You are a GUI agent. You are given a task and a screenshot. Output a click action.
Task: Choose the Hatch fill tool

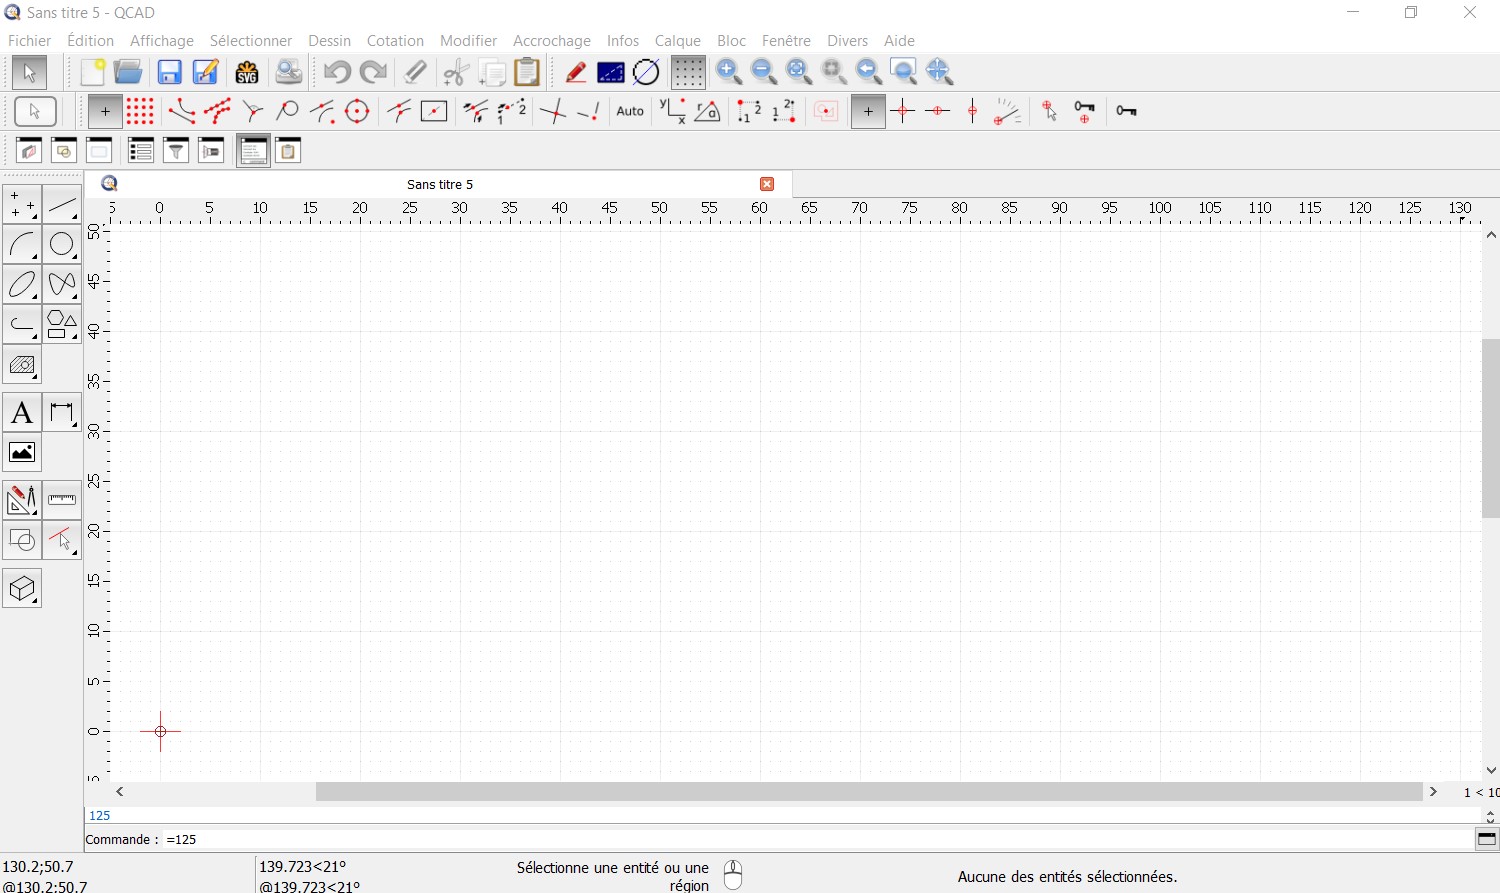tap(22, 365)
